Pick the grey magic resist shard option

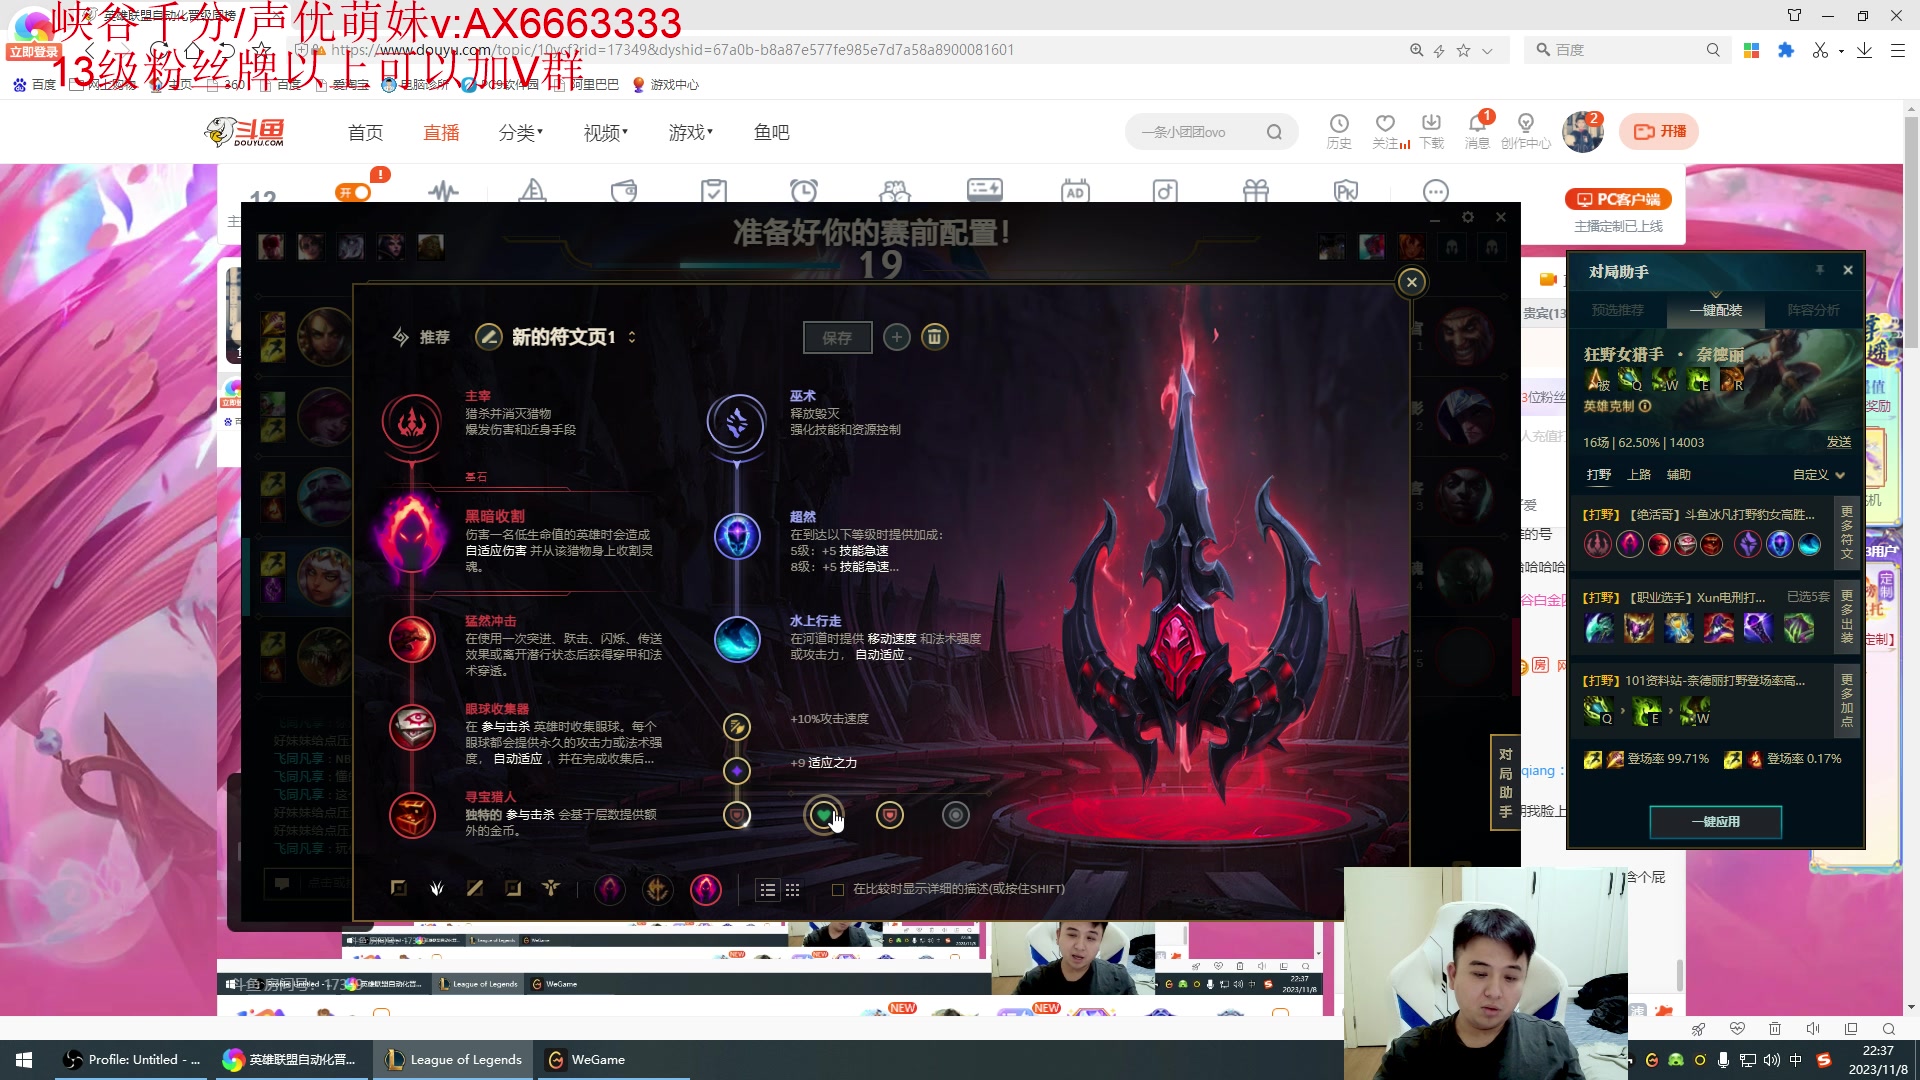[x=955, y=815]
